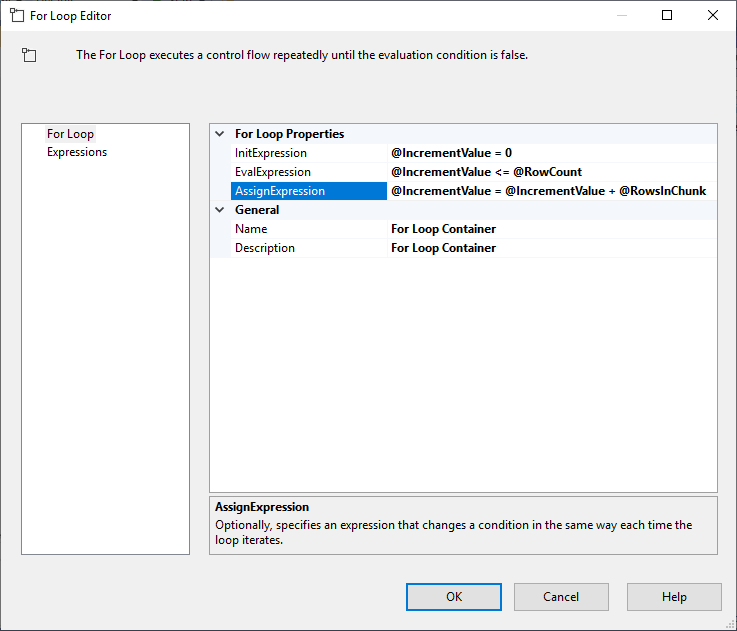Open Help for the dialog

click(x=673, y=597)
